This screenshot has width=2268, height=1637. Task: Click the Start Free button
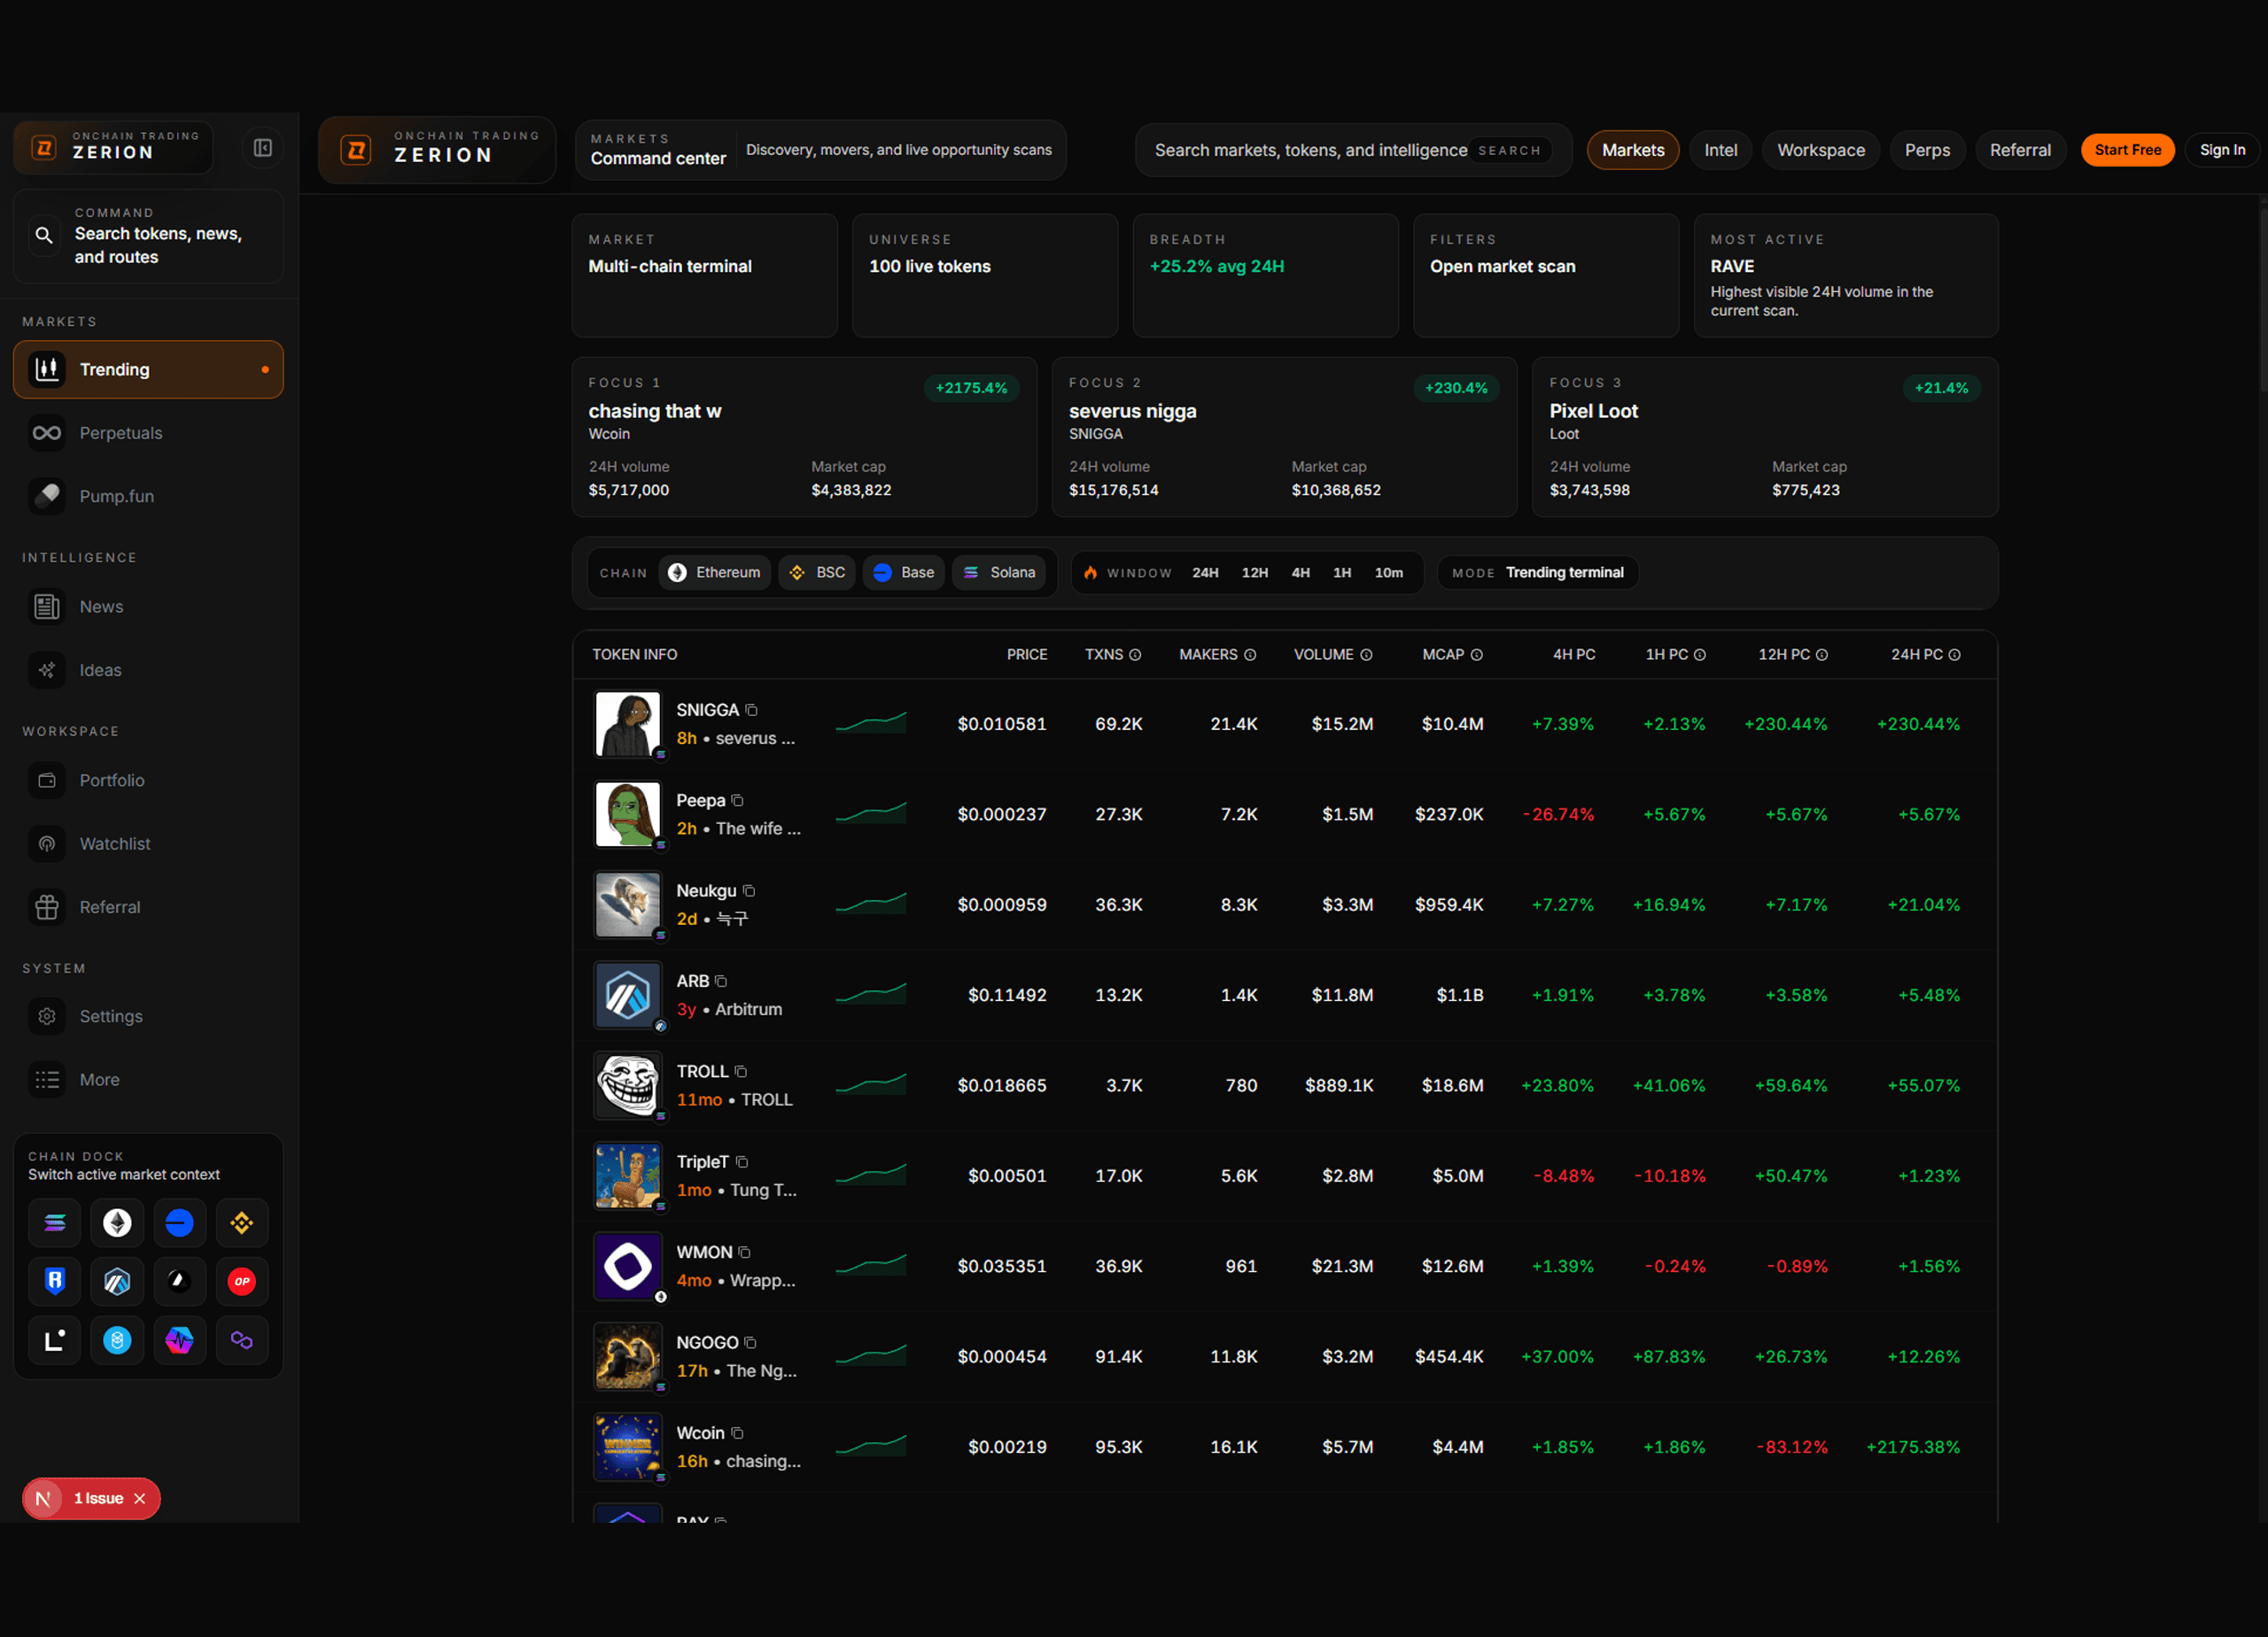tap(2126, 150)
